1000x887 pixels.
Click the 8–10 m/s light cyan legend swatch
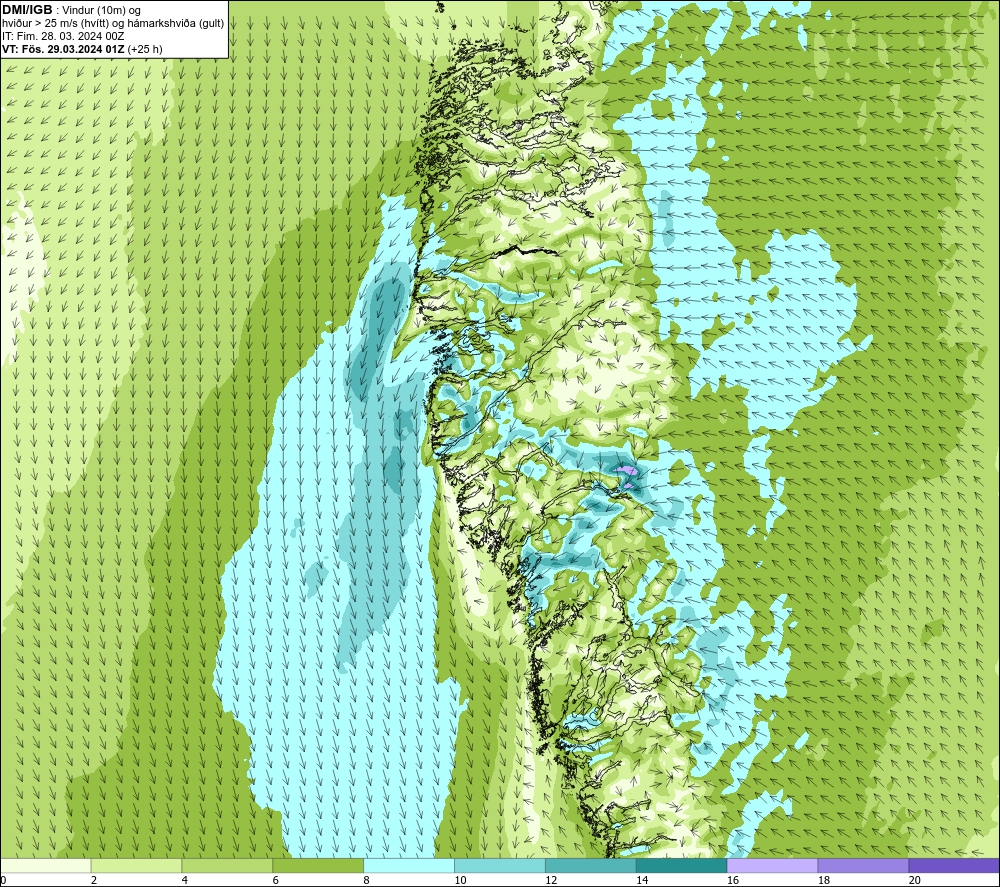click(409, 865)
